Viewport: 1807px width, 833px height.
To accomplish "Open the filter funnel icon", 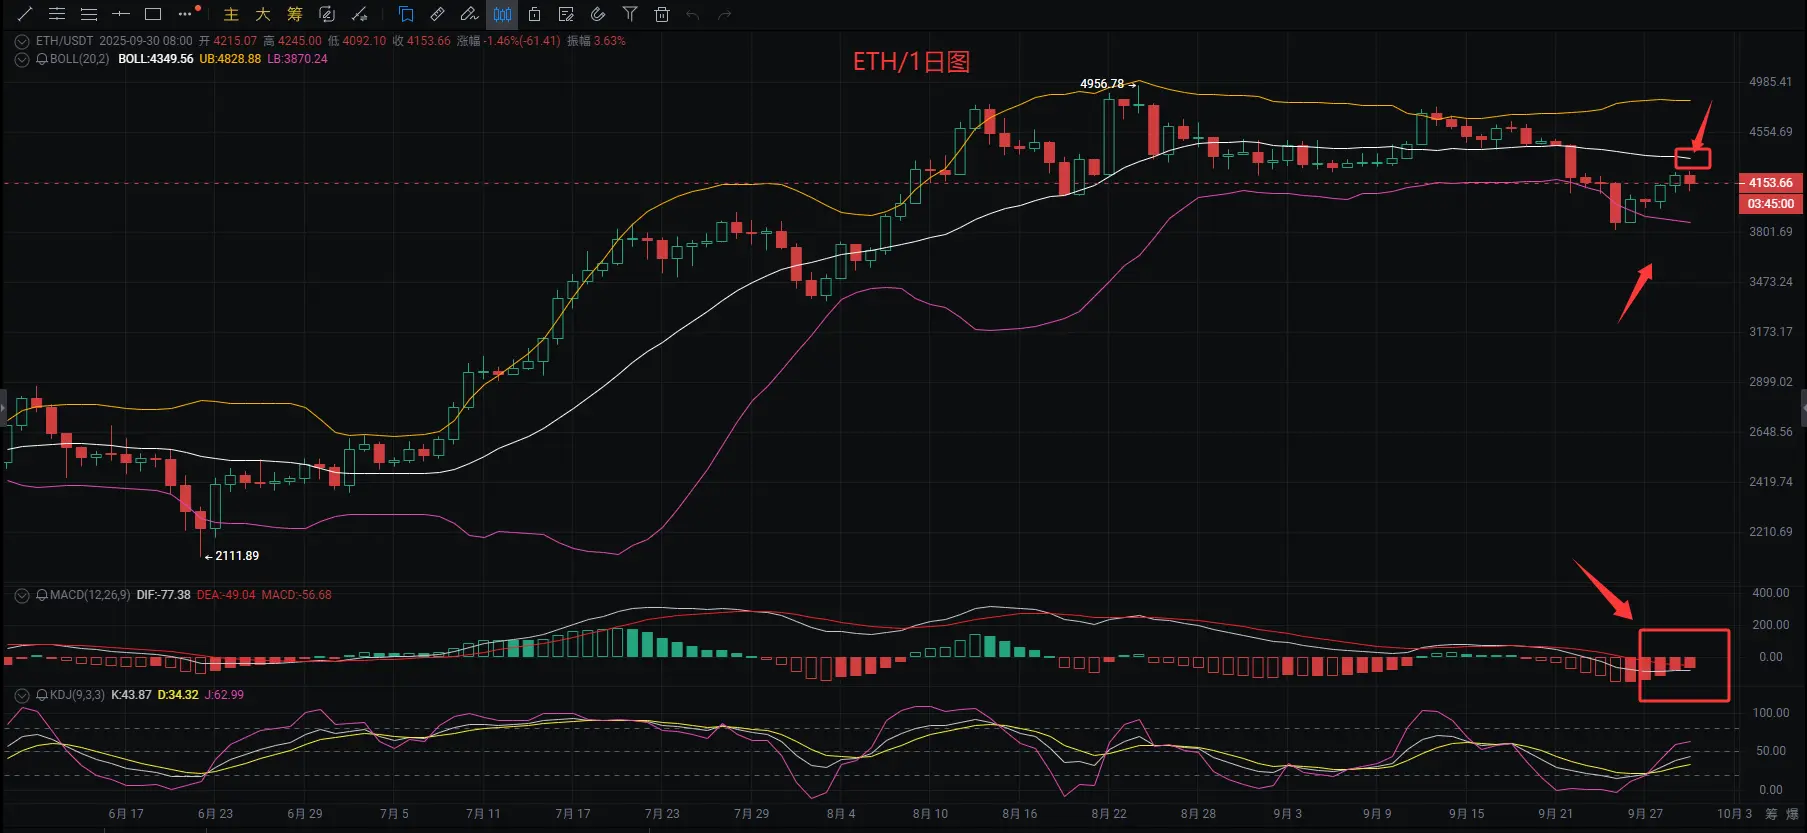I will click(630, 14).
